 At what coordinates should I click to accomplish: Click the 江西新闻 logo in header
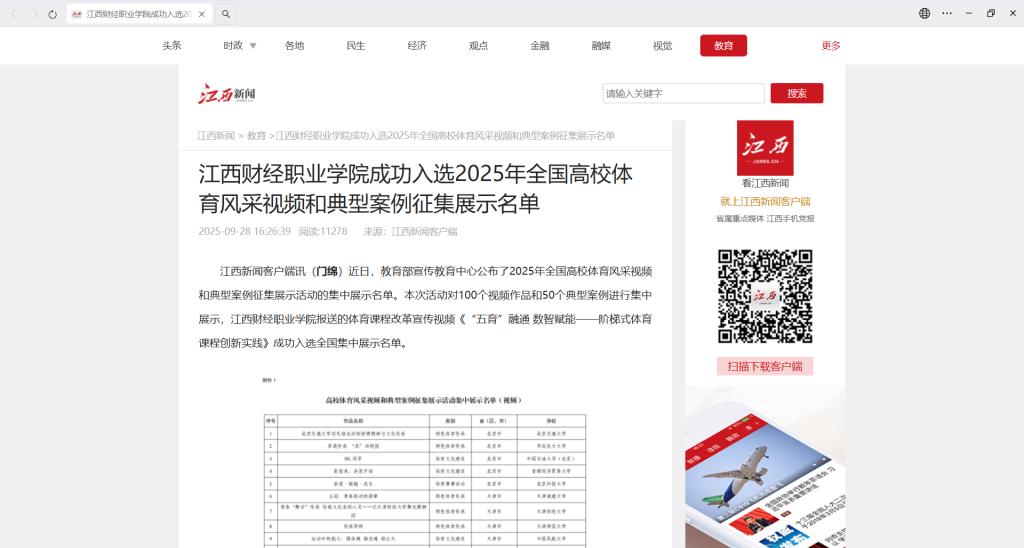pyautogui.click(x=227, y=94)
